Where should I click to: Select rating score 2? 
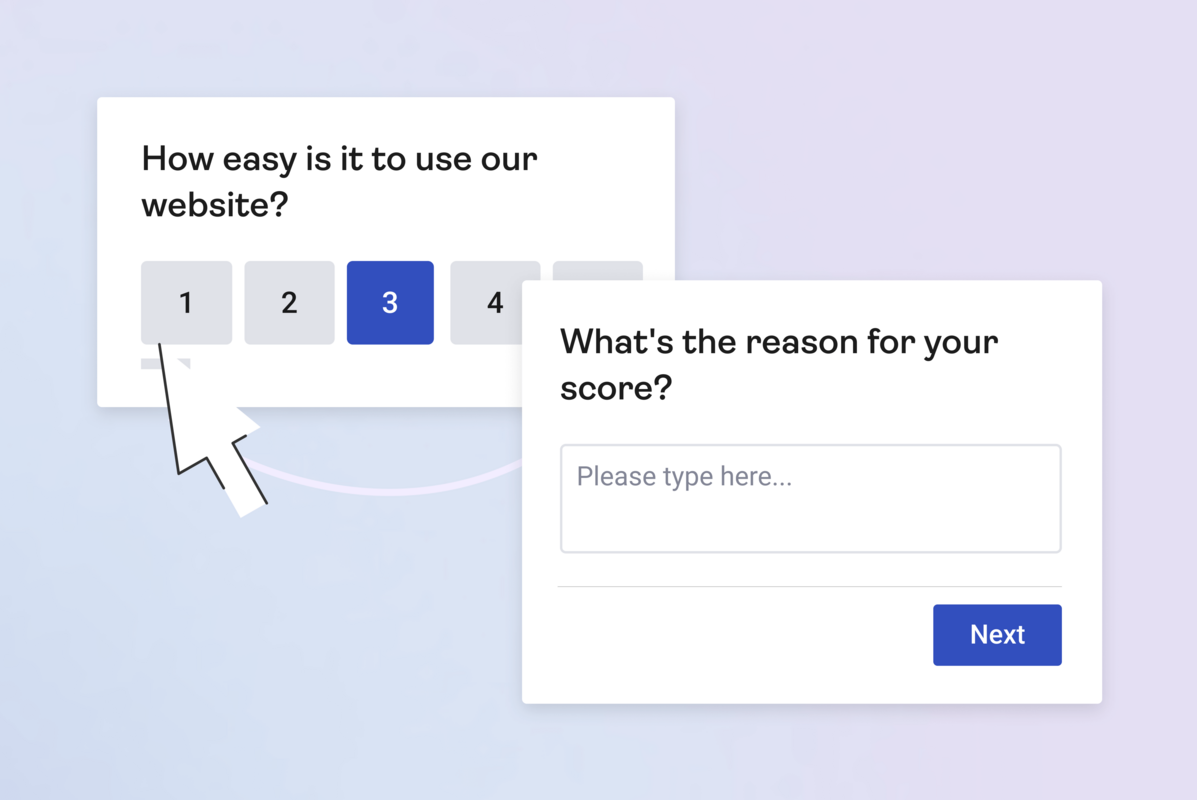pos(289,302)
